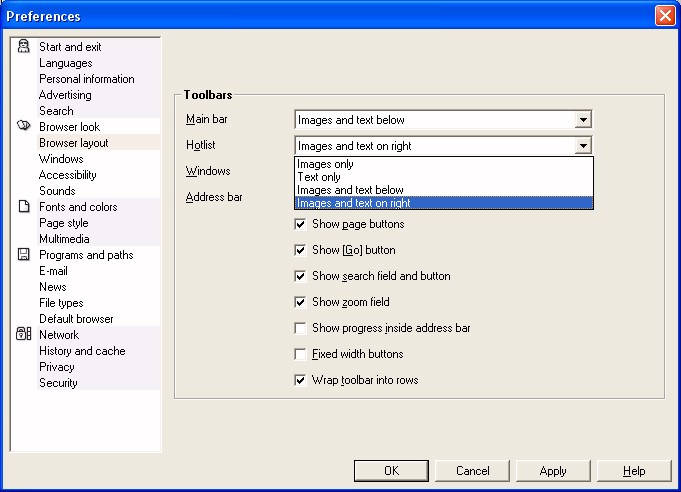Close the Preferences dialog window
Screen dimensions: 681x492
[x=664, y=16]
